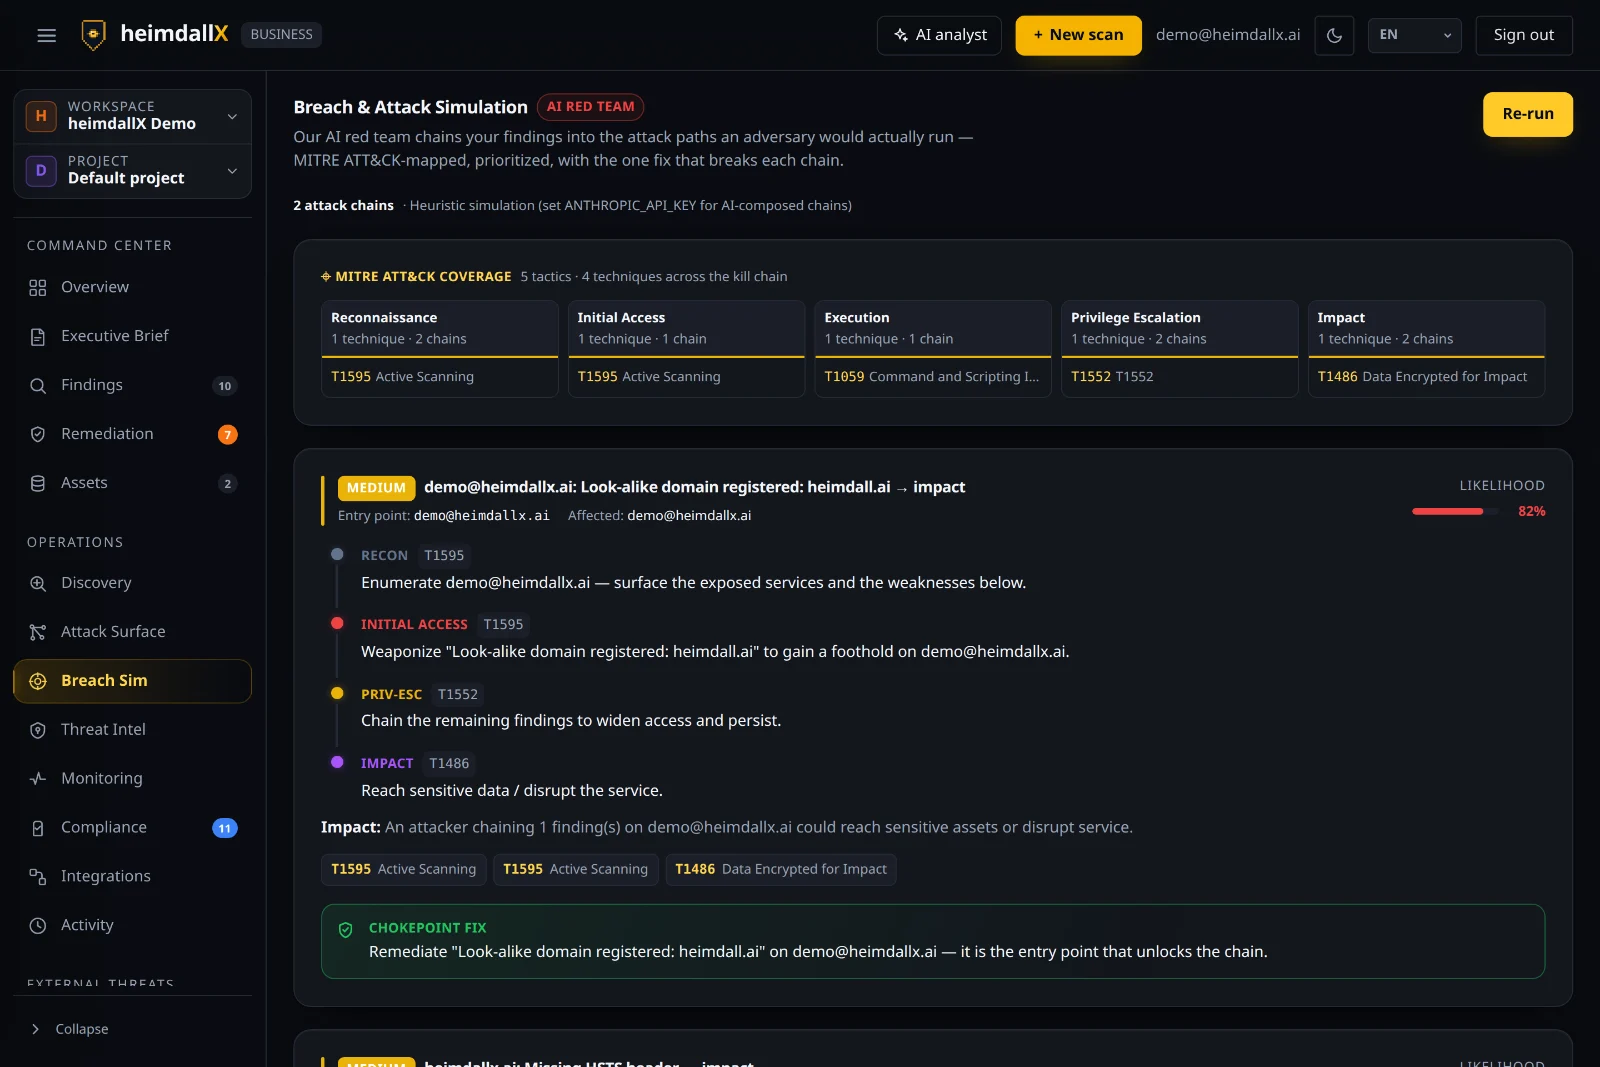Click the Threat Intel shield icon
The height and width of the screenshot is (1067, 1600).
[x=38, y=731]
